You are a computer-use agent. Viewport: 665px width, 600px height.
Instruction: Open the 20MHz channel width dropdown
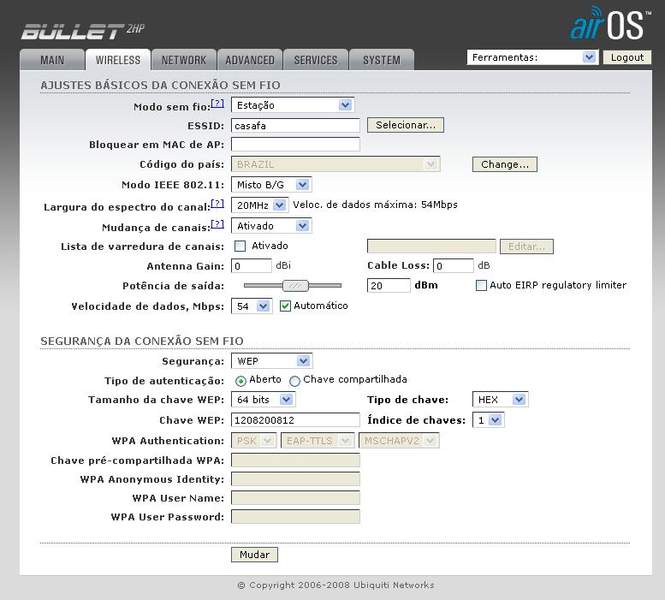tap(260, 205)
